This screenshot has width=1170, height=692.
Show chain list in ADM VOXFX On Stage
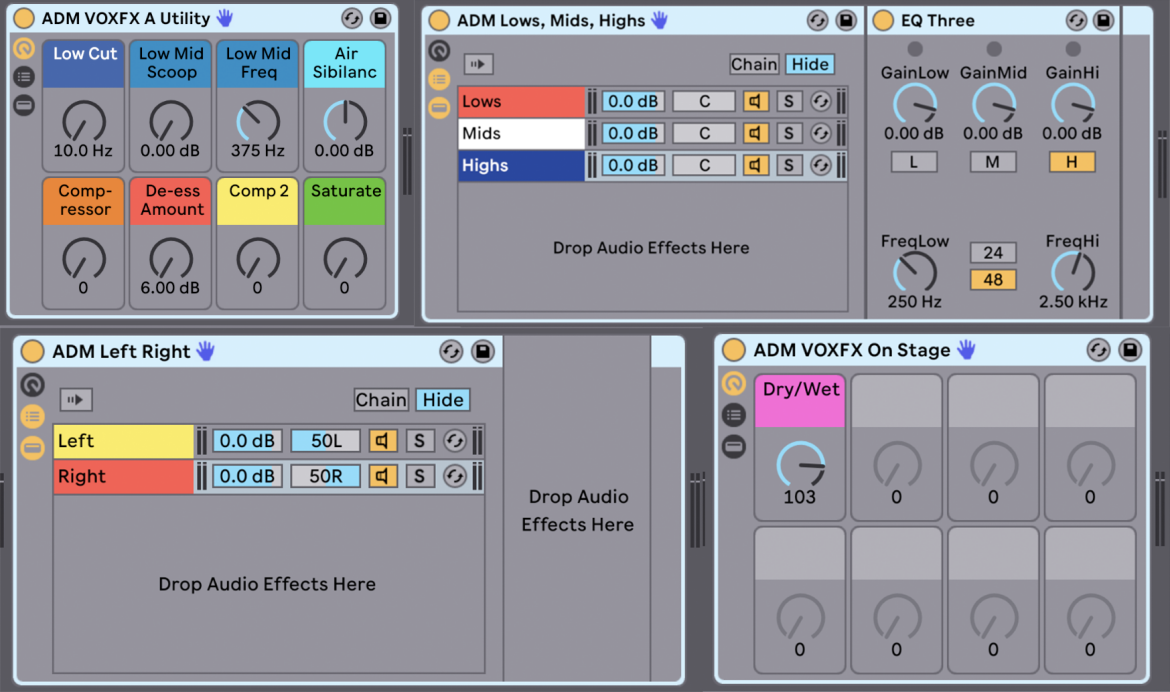734,415
